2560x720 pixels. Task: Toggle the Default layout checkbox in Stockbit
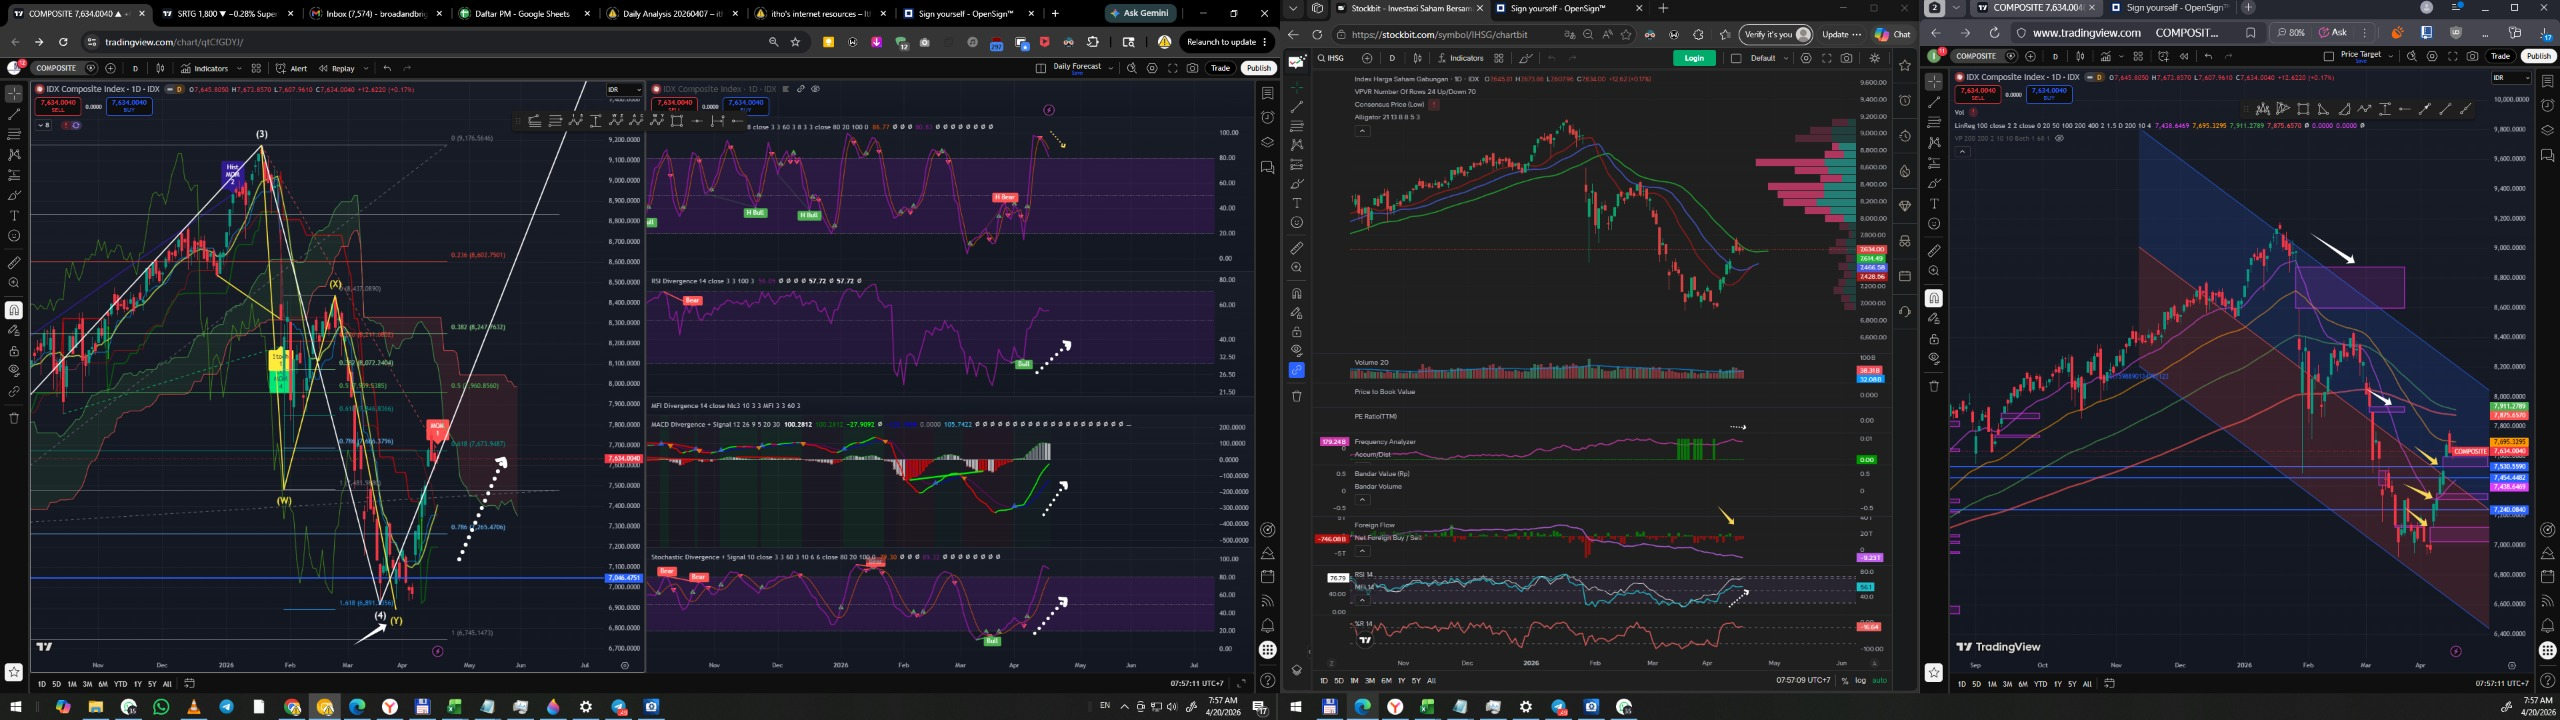click(x=1736, y=58)
